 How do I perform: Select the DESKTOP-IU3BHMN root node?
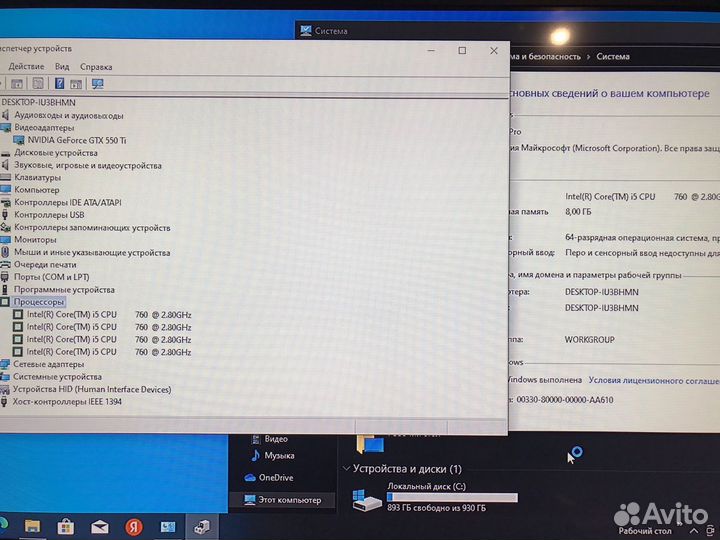tap(38, 102)
